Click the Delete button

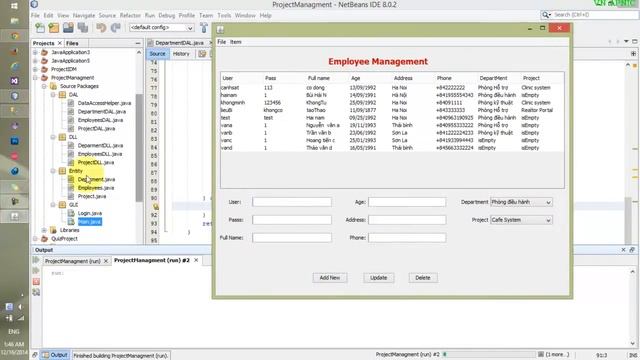(x=423, y=278)
